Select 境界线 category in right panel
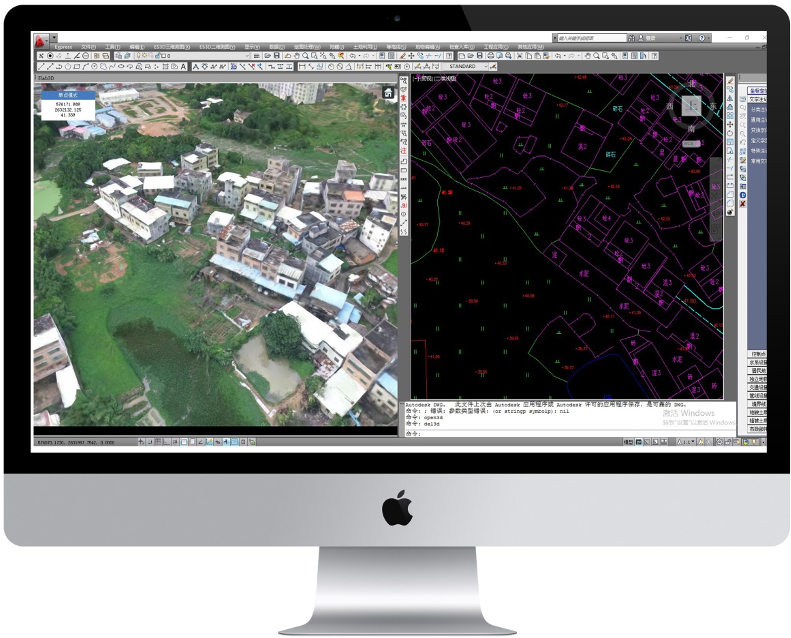 758,404
